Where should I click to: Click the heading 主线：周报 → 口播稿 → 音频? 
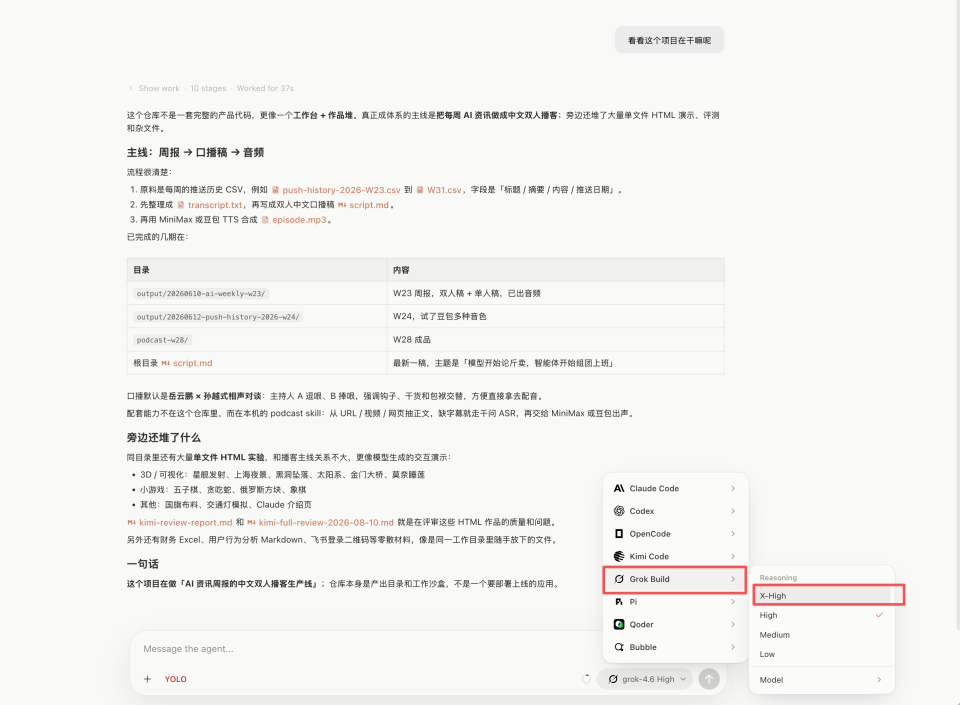click(195, 152)
